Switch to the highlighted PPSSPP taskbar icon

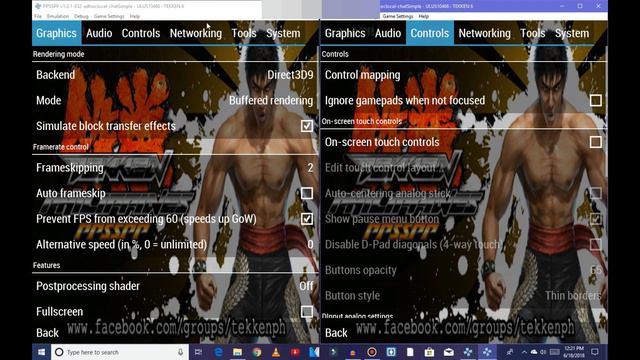coord(487,352)
